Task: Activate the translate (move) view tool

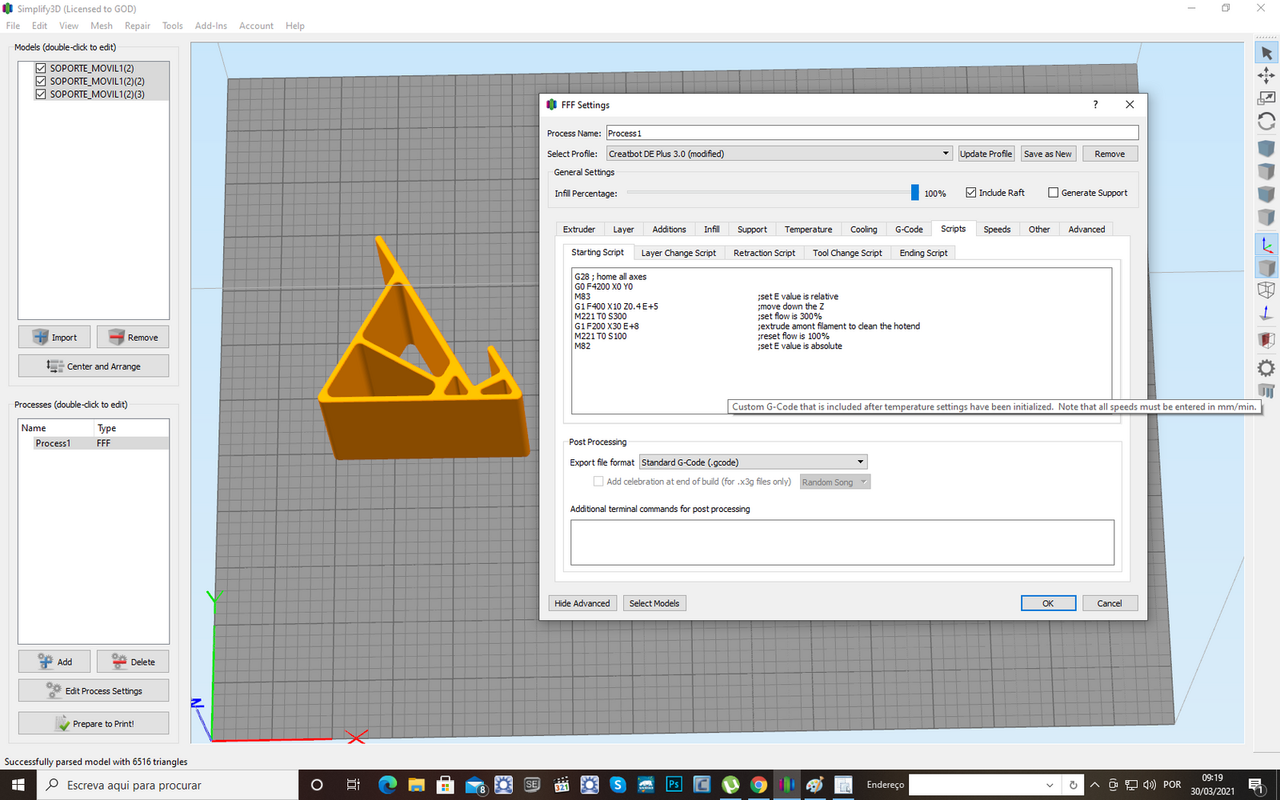Action: [x=1265, y=75]
